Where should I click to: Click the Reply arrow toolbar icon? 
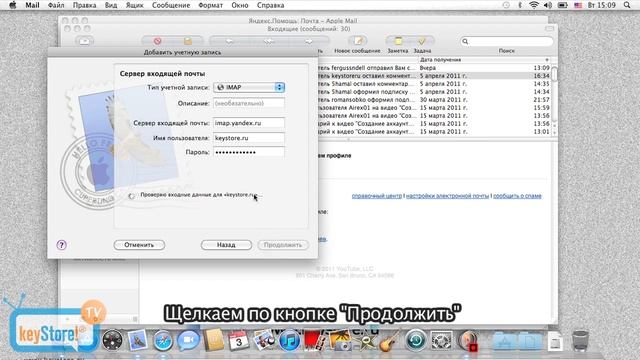(229, 41)
